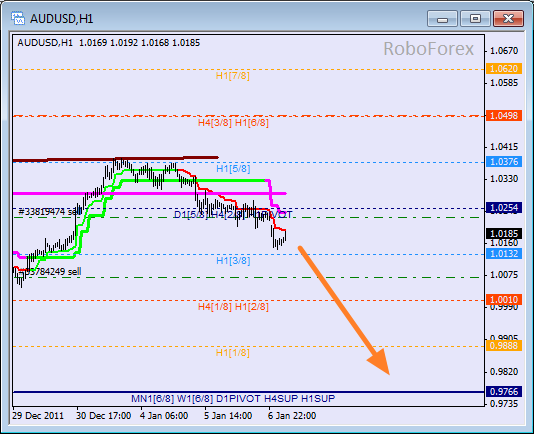The height and width of the screenshot is (434, 534).
Task: Select the 6 Jan 22:00 time marker
Action: [x=292, y=416]
